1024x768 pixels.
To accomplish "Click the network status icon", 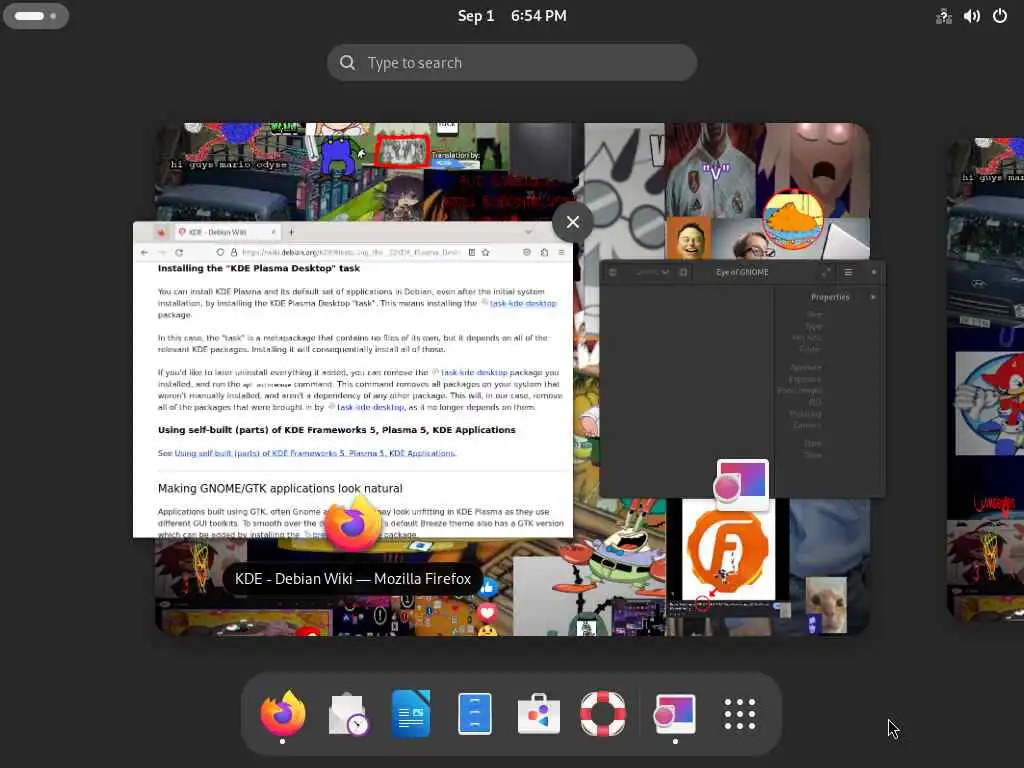I will [944, 16].
